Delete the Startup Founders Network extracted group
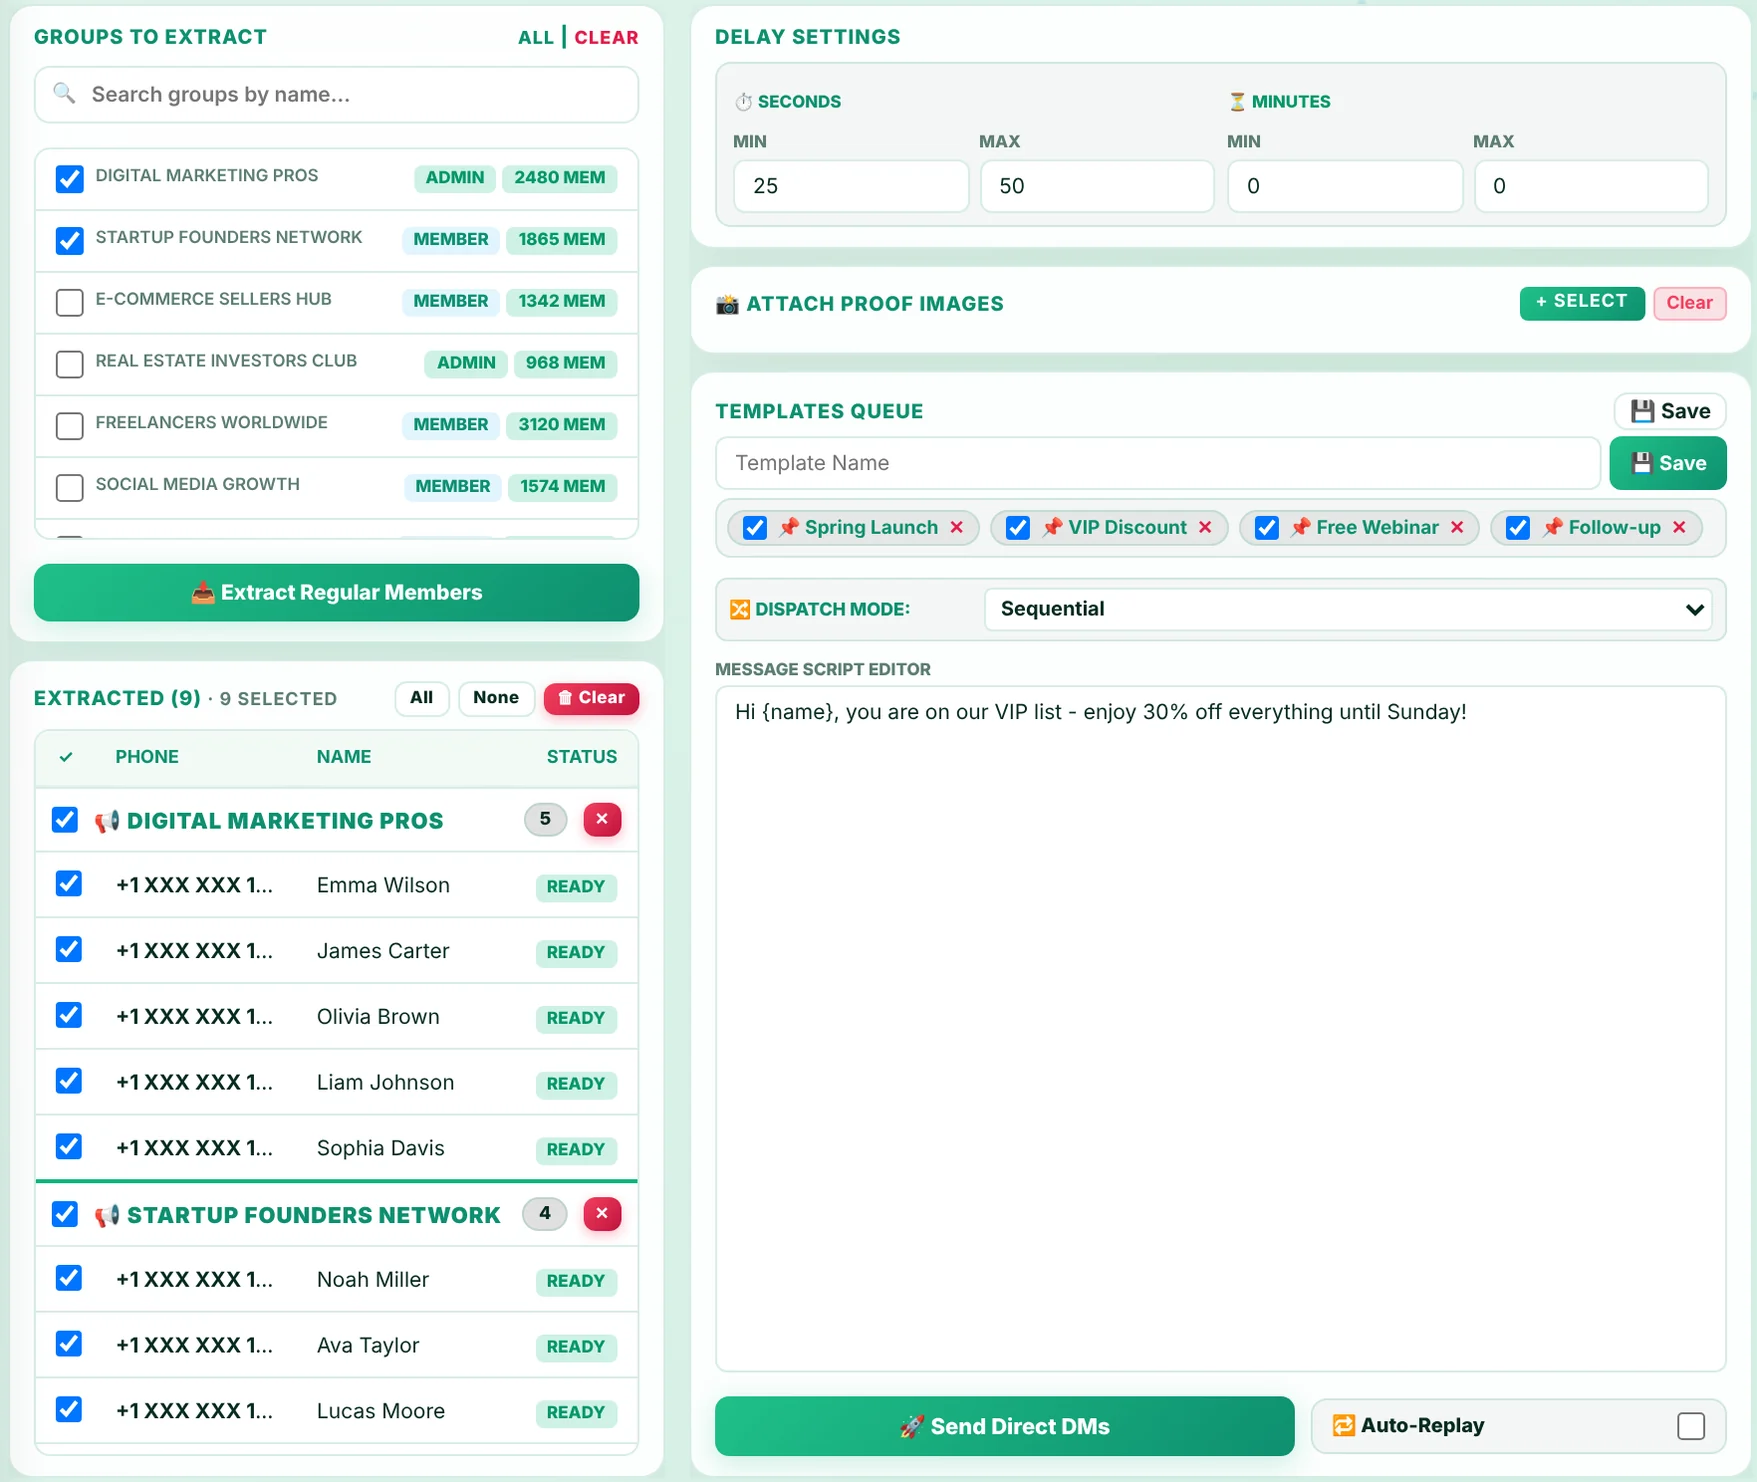The height and width of the screenshot is (1482, 1757). coord(602,1213)
